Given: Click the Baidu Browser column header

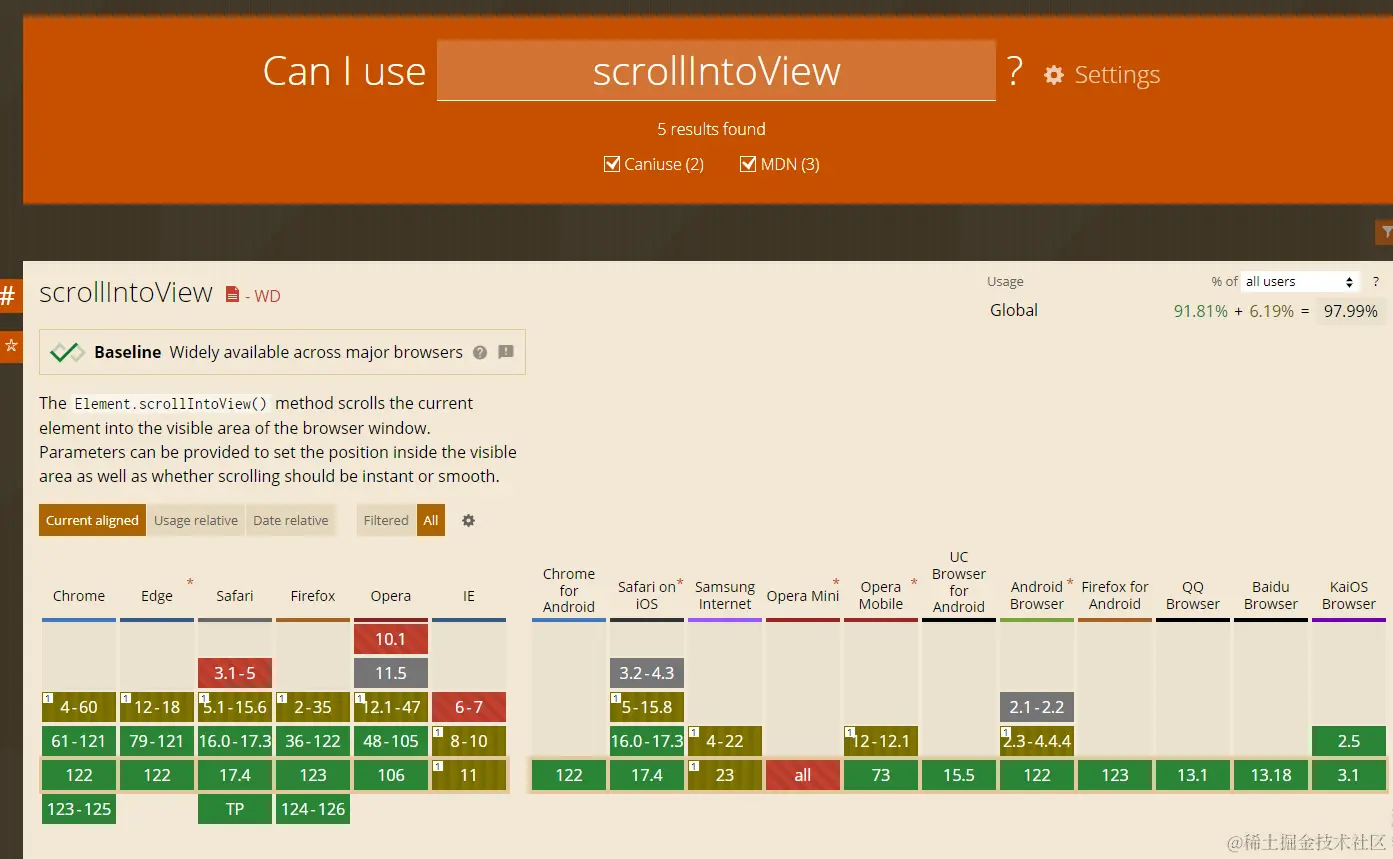Looking at the screenshot, I should (x=1271, y=595).
